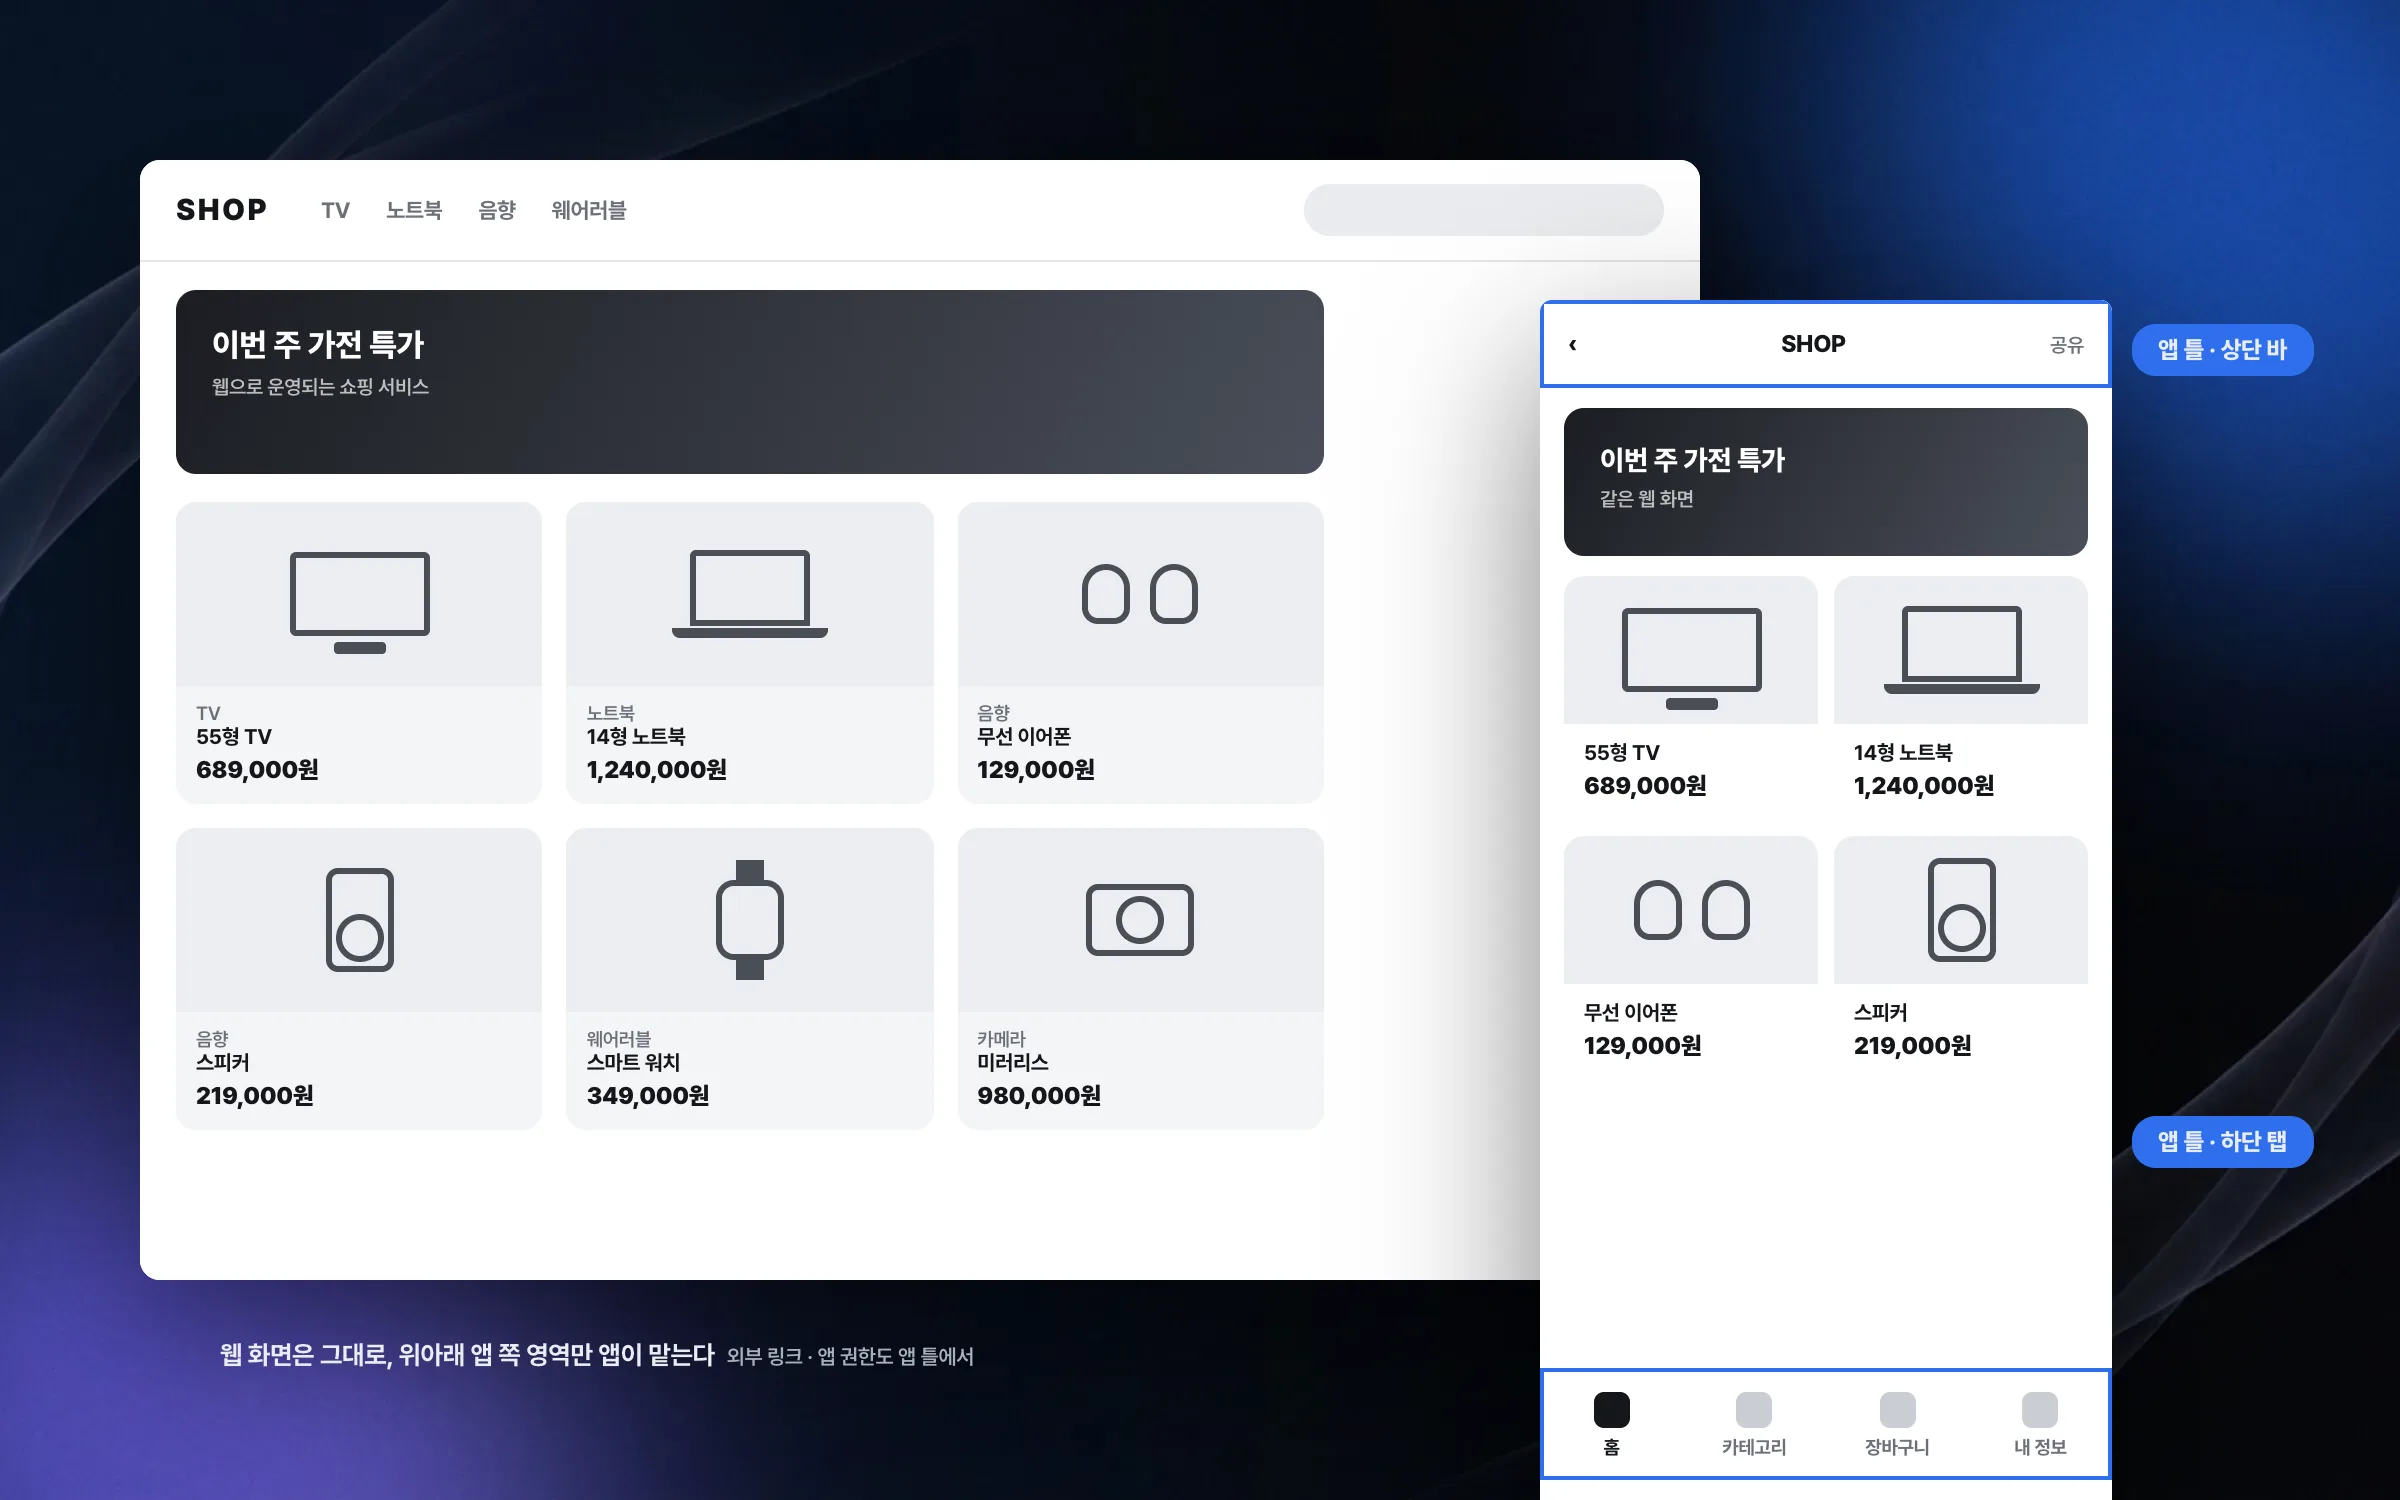The image size is (2400, 1500).
Task: Tap the back chevron in mobile top bar
Action: coord(1573,345)
